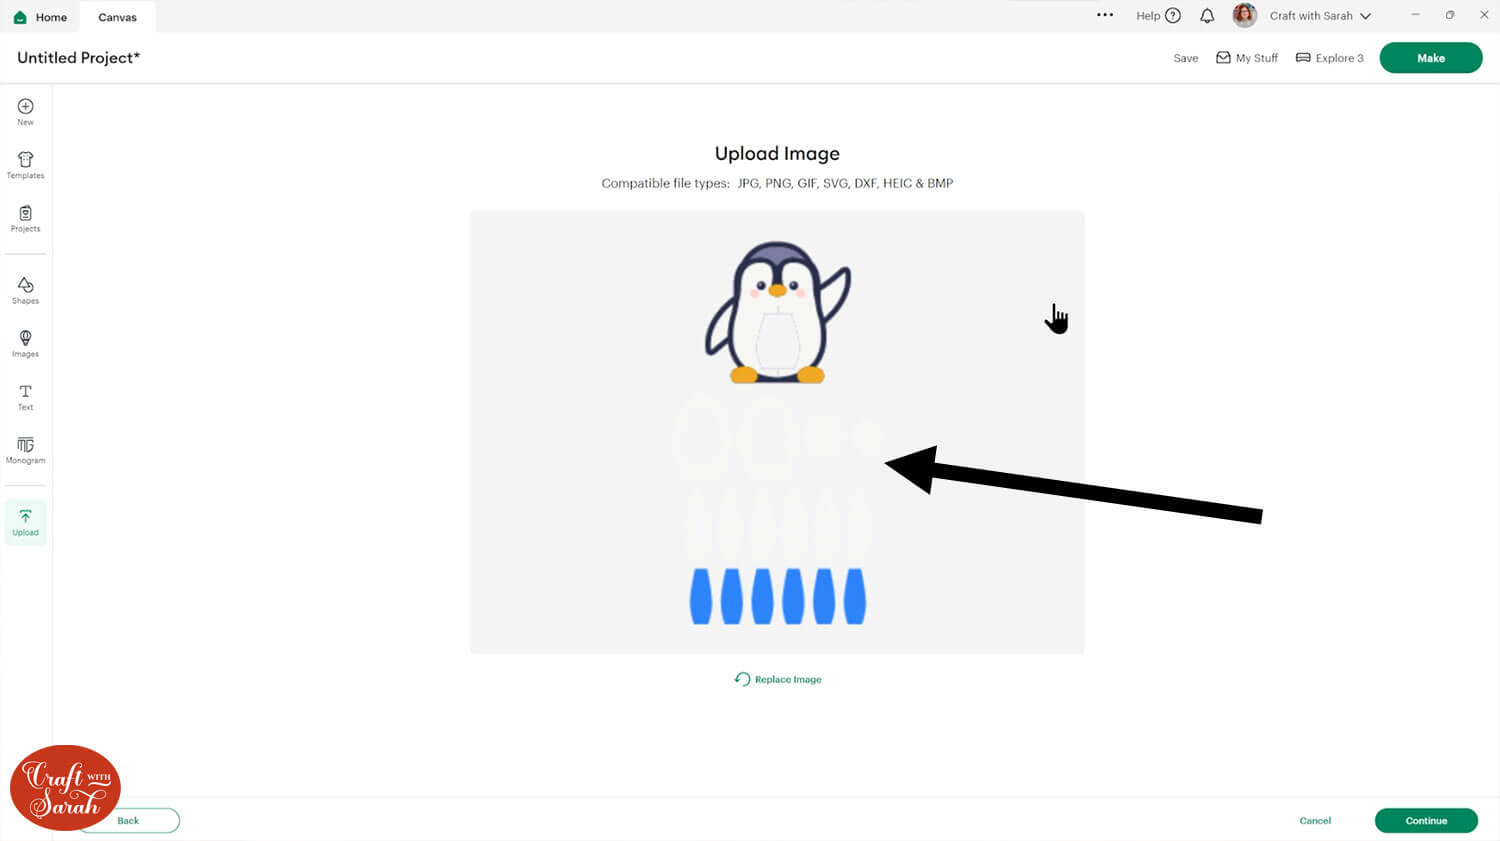Viewport: 1500px width, 841px height.
Task: Click the Continue button
Action: [x=1426, y=820]
